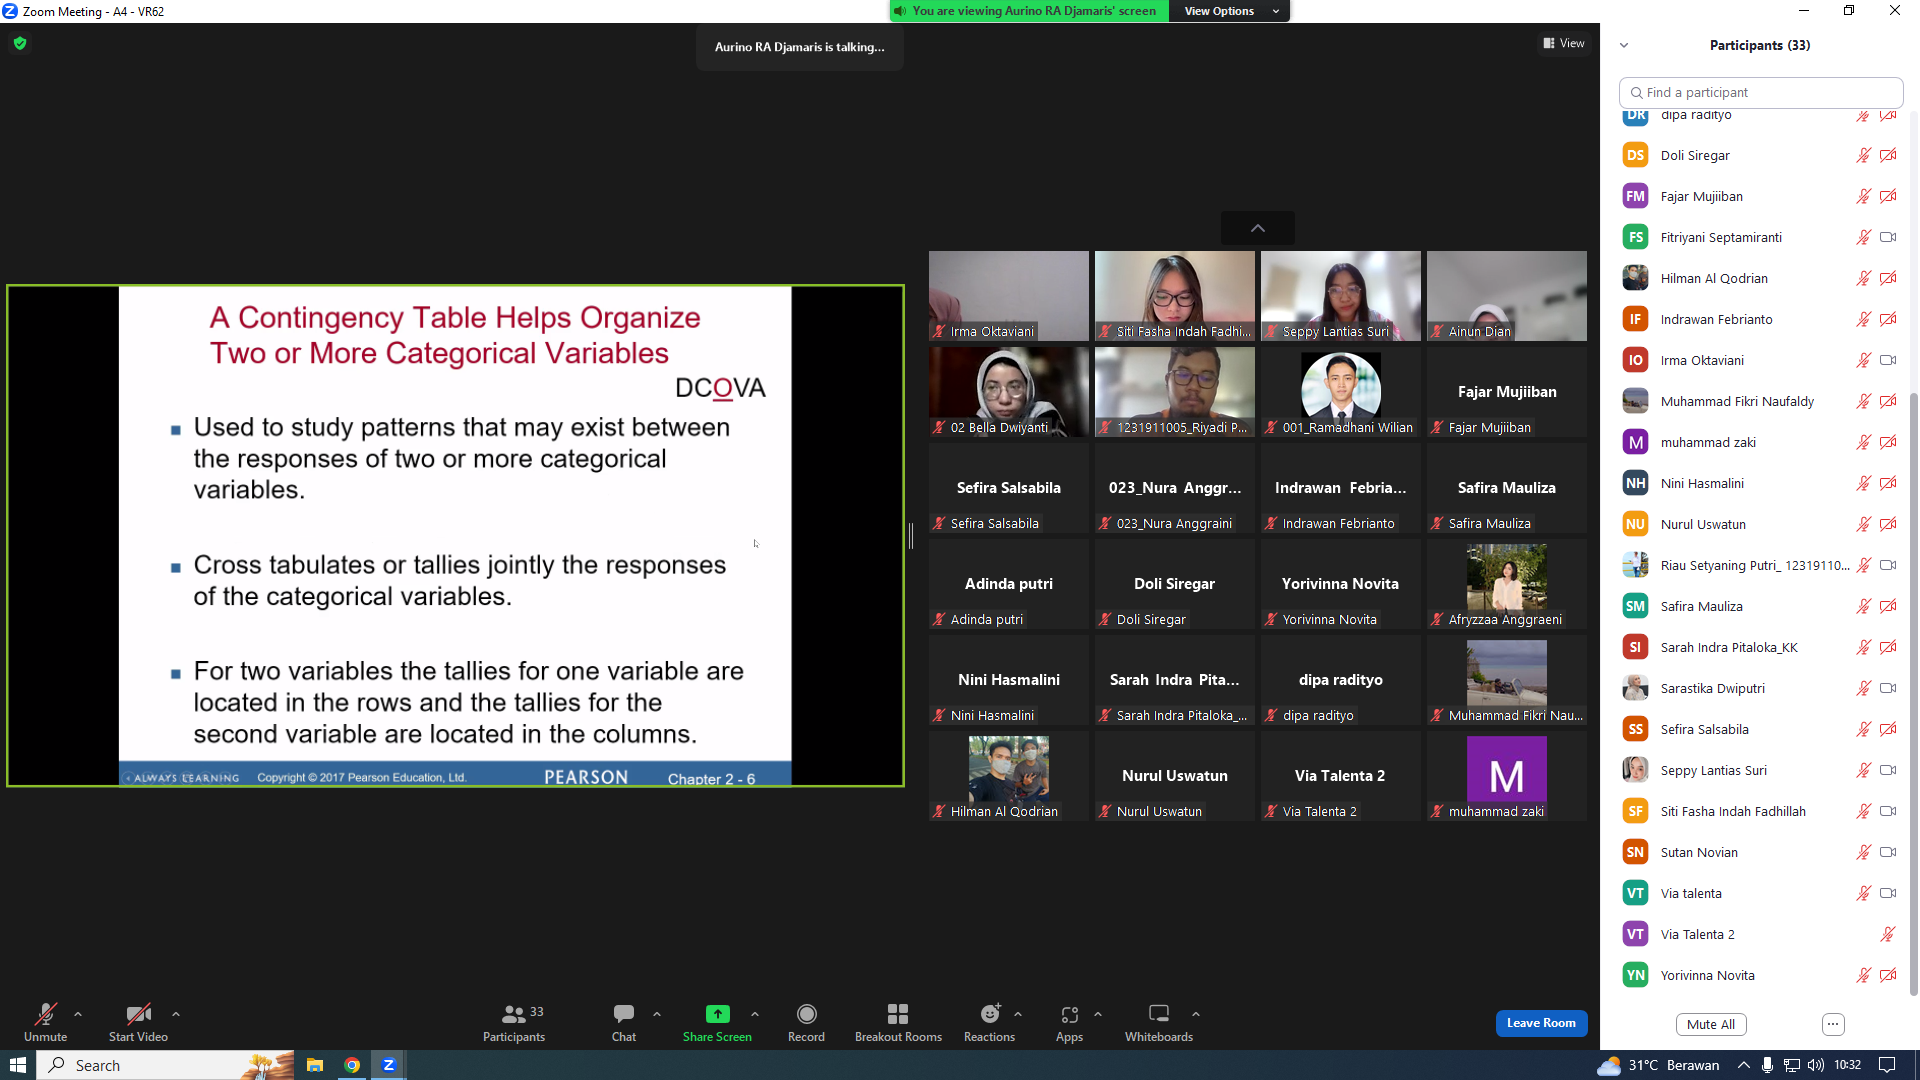Expand video options arrow next to Start Video
The width and height of the screenshot is (1920, 1080).
[x=176, y=1014]
